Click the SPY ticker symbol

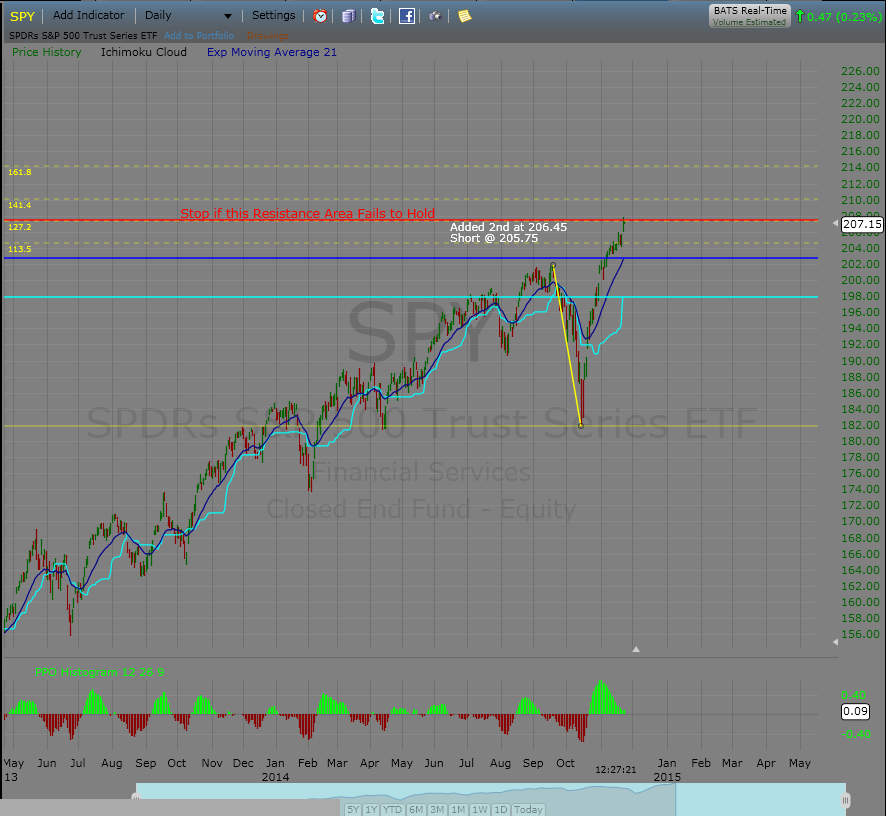pyautogui.click(x=23, y=16)
